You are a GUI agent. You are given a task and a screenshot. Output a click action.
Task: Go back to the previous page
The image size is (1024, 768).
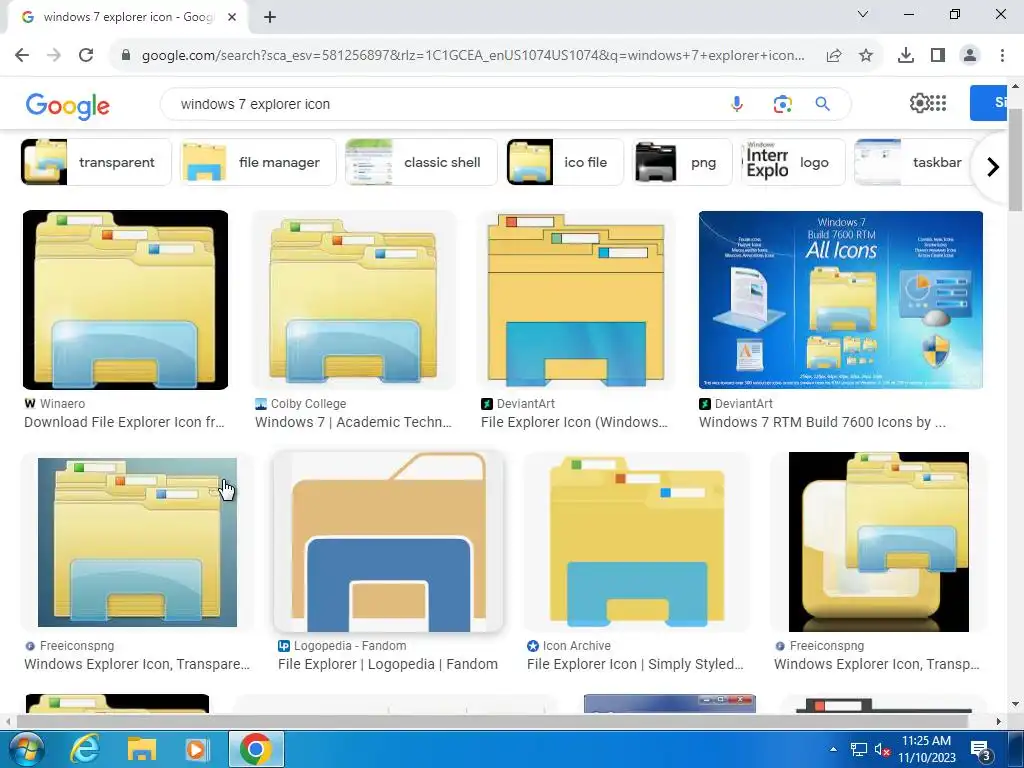point(22,55)
